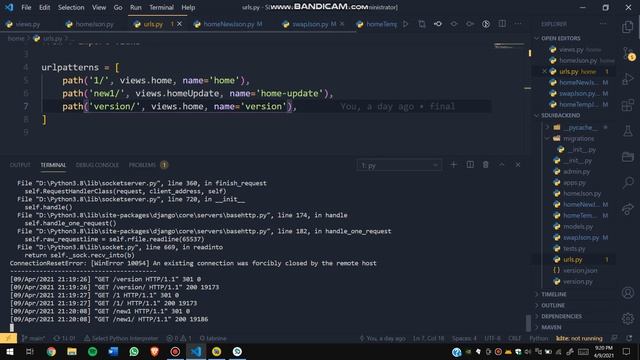
Task: Open the terminal selector dropdown
Action: [x=399, y=165]
